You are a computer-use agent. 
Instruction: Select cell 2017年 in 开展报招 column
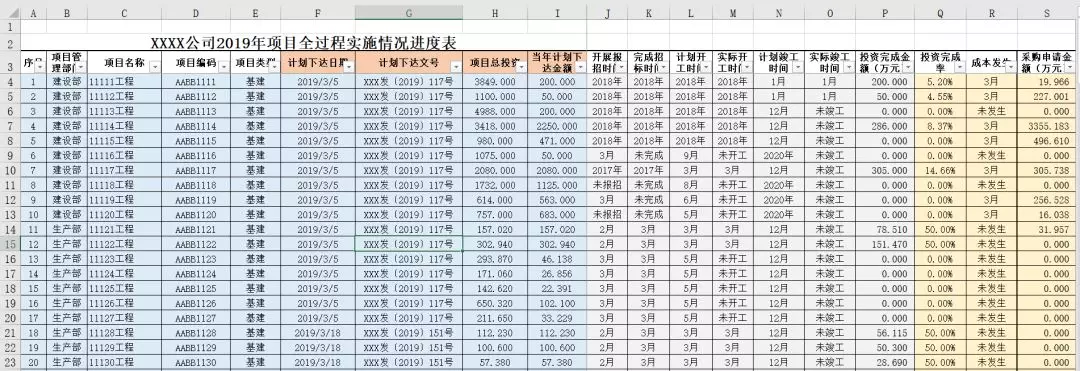click(x=607, y=171)
